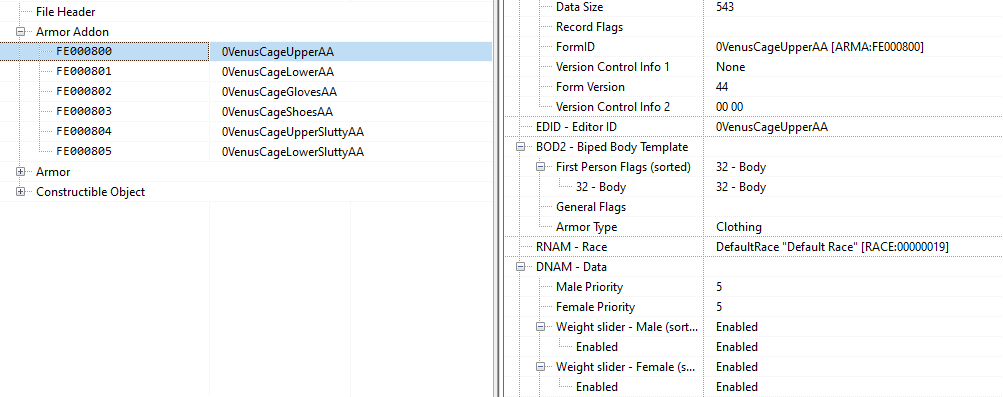Click Weight slider - Female label
1003x397 pixels.
[627, 367]
